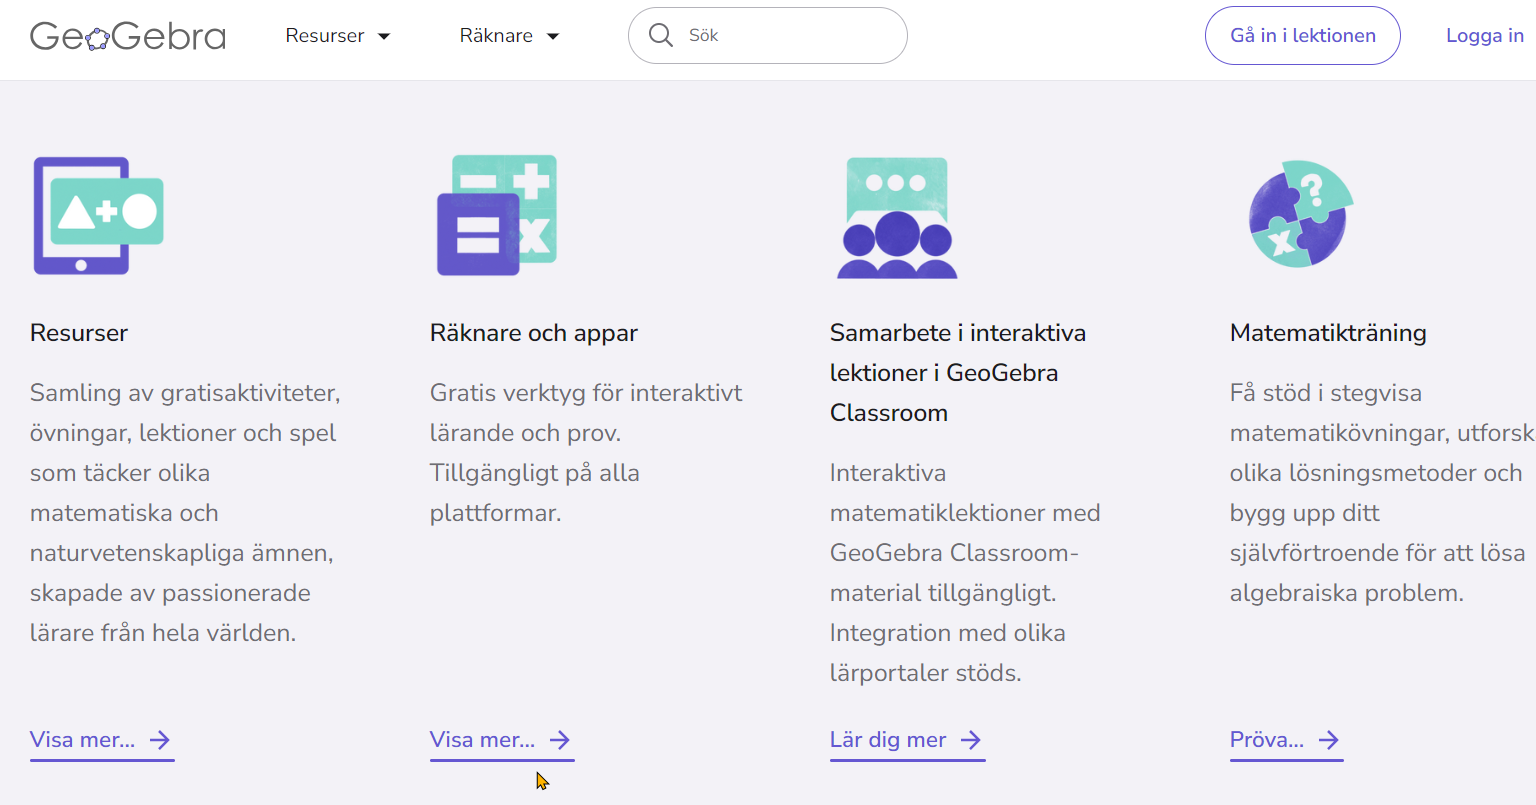Open the Resurser navigation menu
1536x805 pixels.
pyautogui.click(x=325, y=36)
